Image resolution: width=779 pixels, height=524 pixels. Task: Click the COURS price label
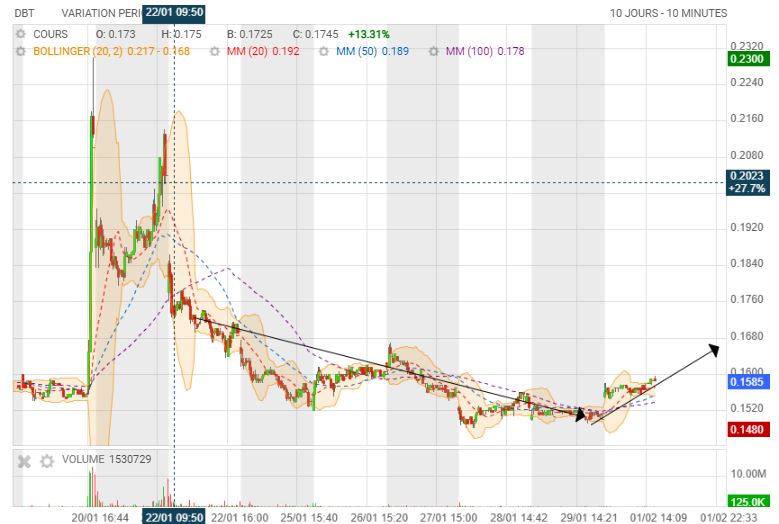pyautogui.click(x=50, y=34)
